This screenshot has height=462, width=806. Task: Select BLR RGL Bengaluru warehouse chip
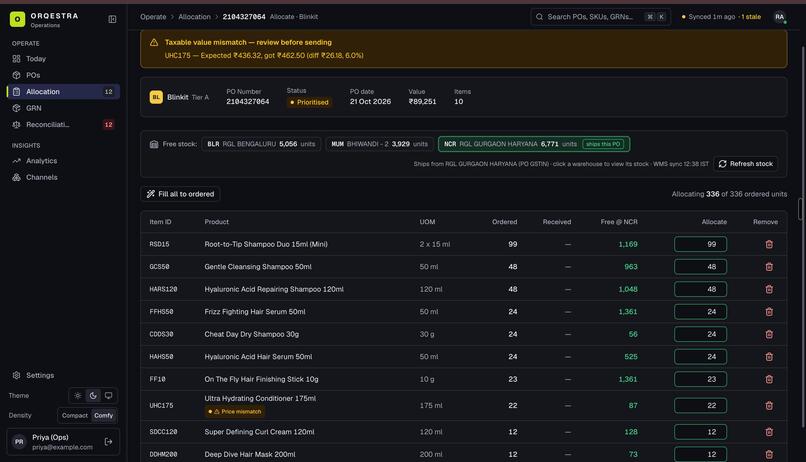coord(261,144)
